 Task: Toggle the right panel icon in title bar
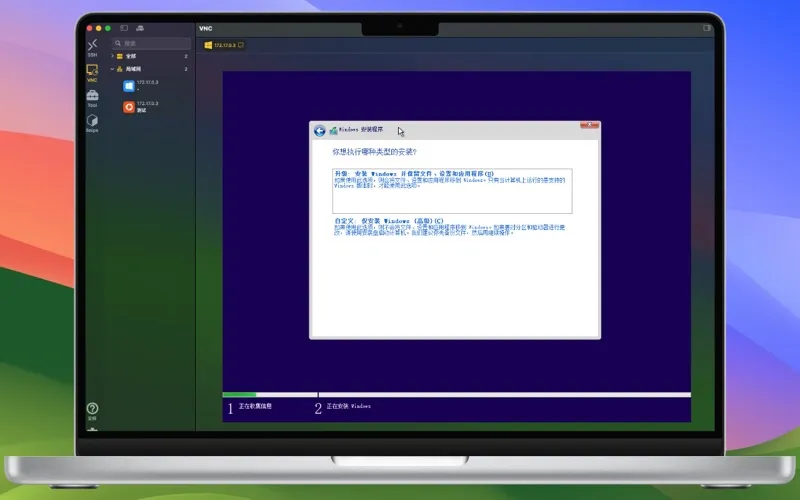[x=707, y=28]
